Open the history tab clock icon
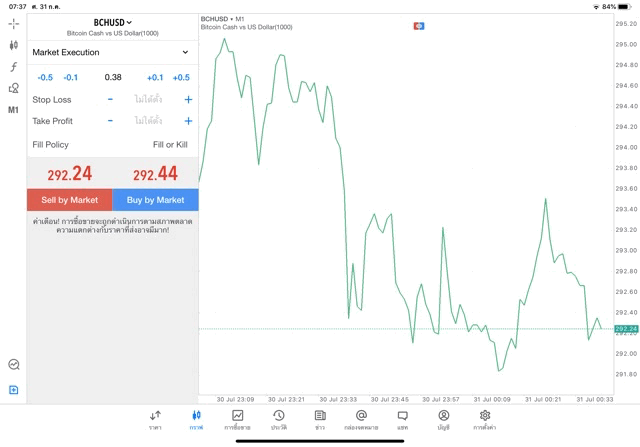 [x=279, y=420]
